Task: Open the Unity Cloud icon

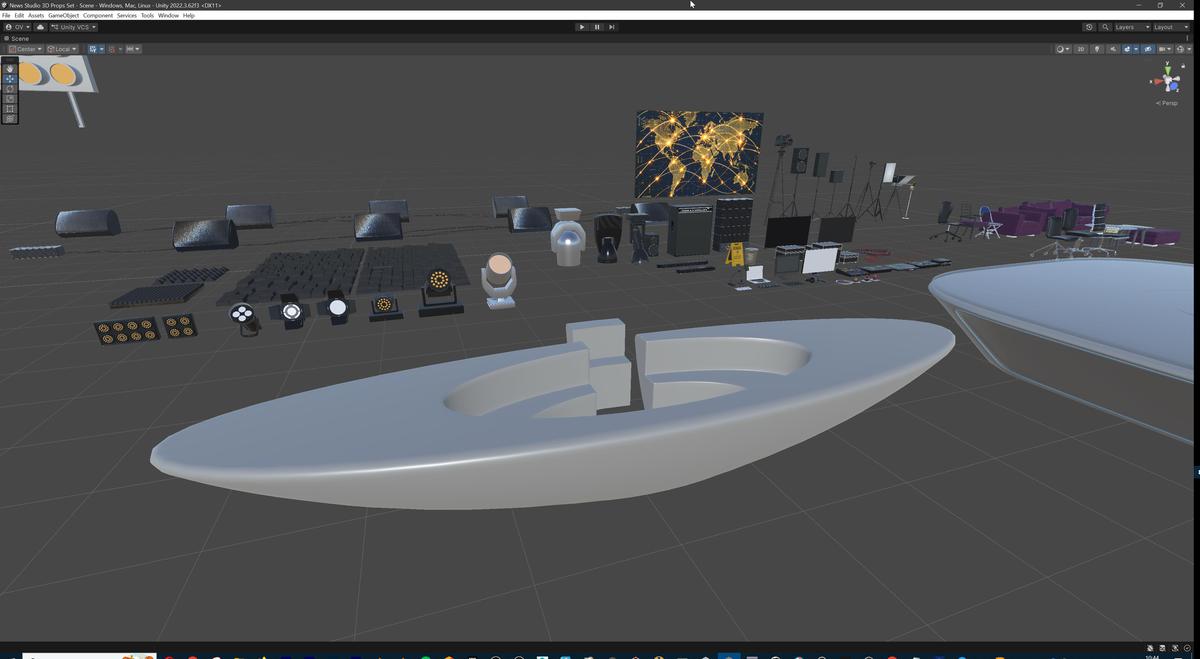Action: [x=40, y=27]
